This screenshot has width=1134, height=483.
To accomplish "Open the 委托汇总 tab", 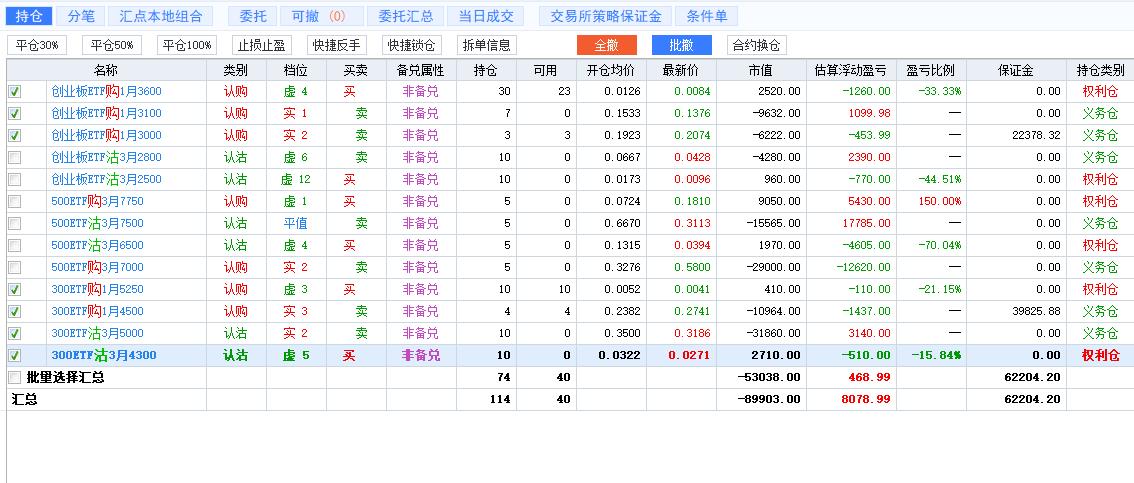I will 405,16.
